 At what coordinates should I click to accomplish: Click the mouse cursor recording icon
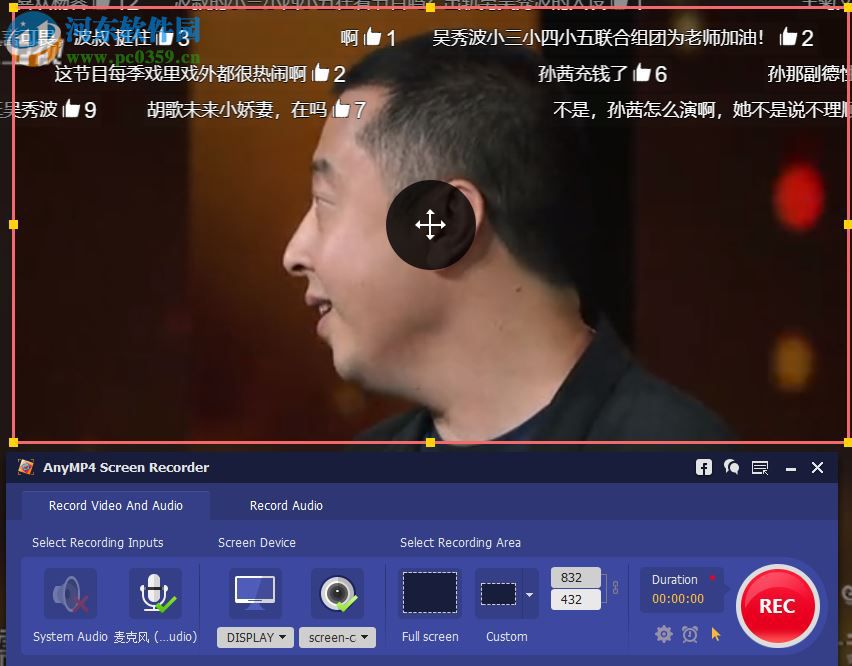[716, 634]
